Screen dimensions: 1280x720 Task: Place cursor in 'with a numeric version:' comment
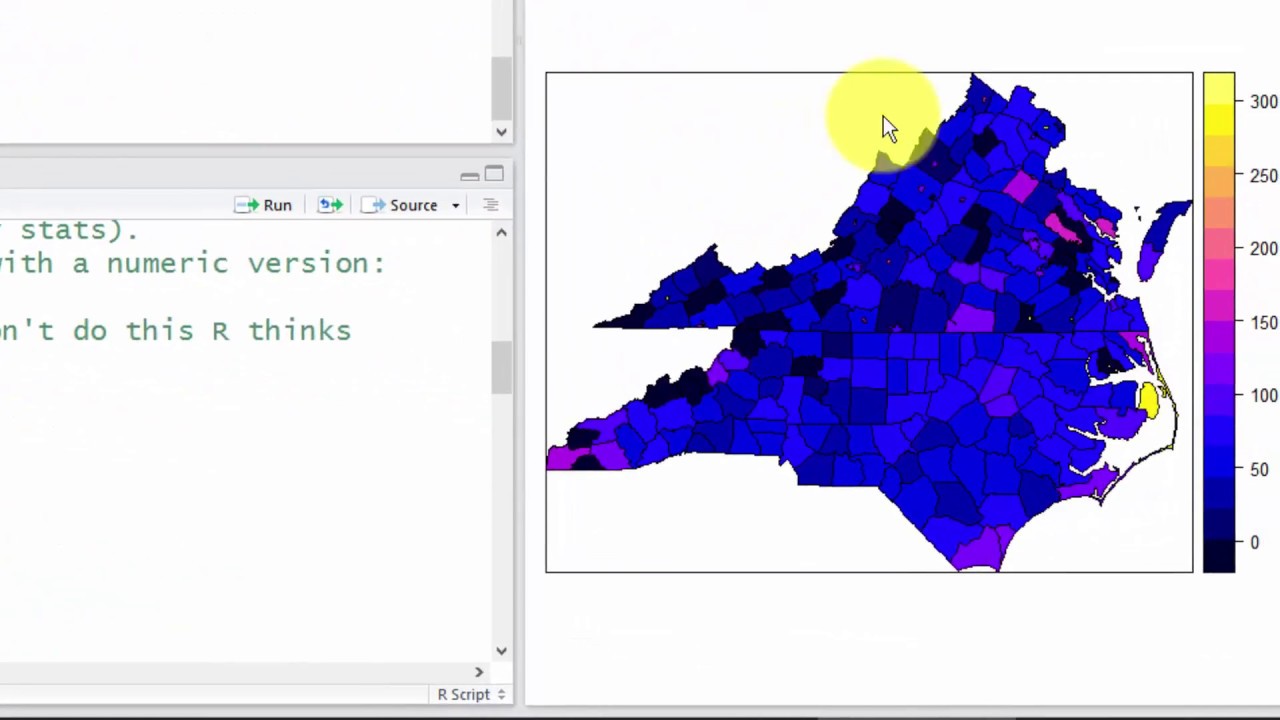click(x=192, y=263)
